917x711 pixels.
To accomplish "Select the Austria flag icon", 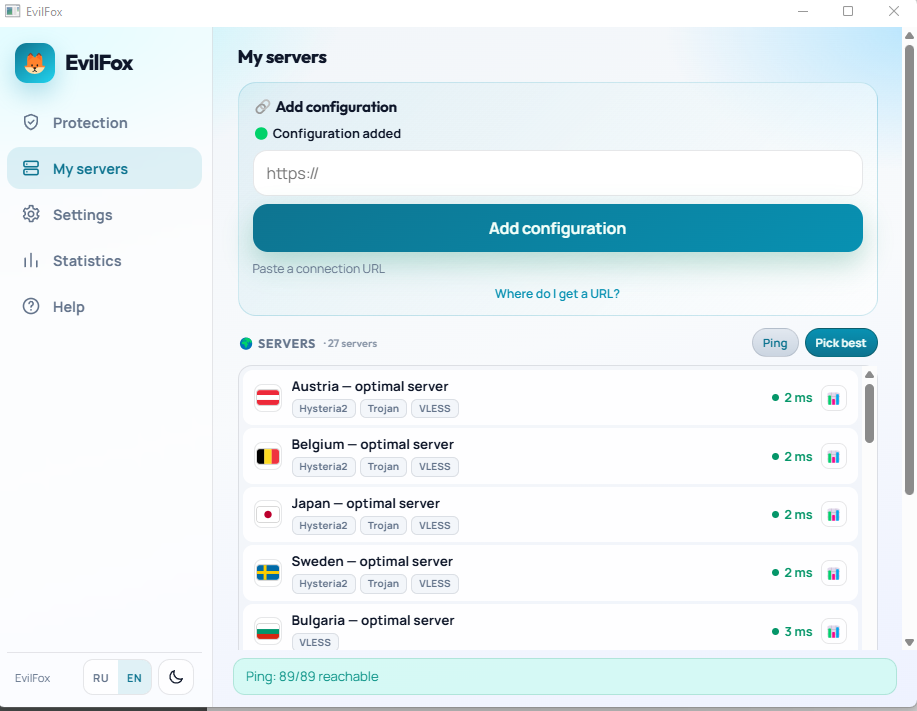I will pyautogui.click(x=268, y=398).
